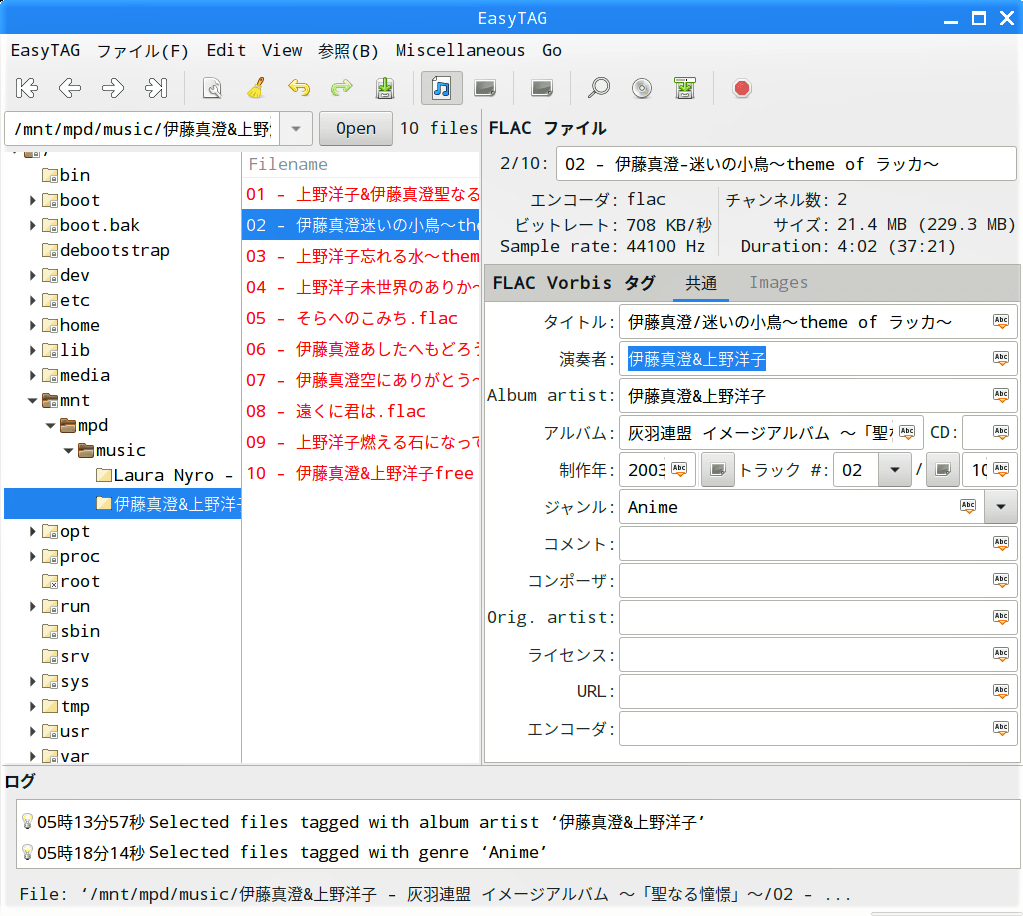Image resolution: width=1023 pixels, height=916 pixels.
Task: Click Abc icon in タイトル field
Action: pos(1001,321)
